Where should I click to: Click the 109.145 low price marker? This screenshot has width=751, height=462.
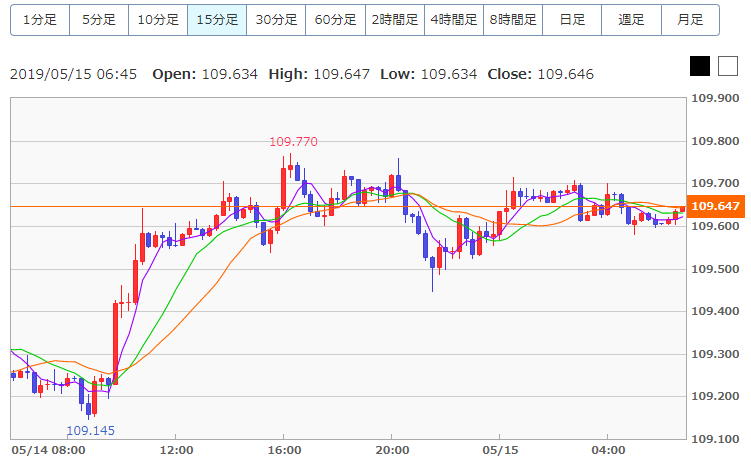coord(91,431)
